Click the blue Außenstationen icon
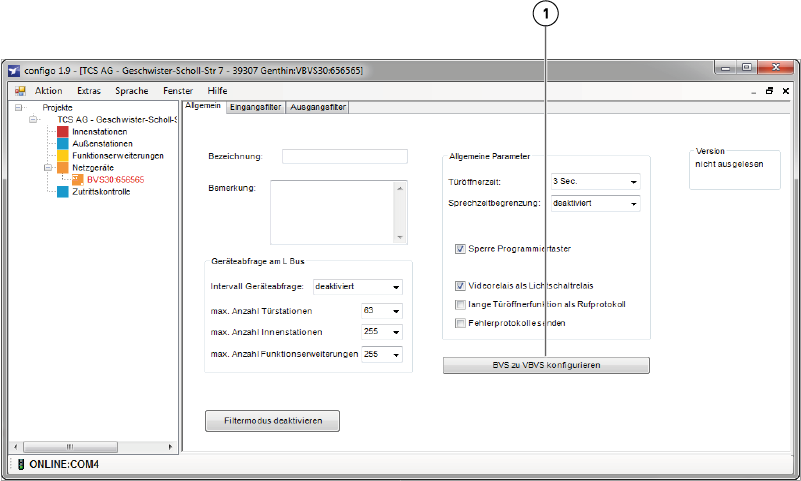The height and width of the screenshot is (481, 801). click(64, 144)
